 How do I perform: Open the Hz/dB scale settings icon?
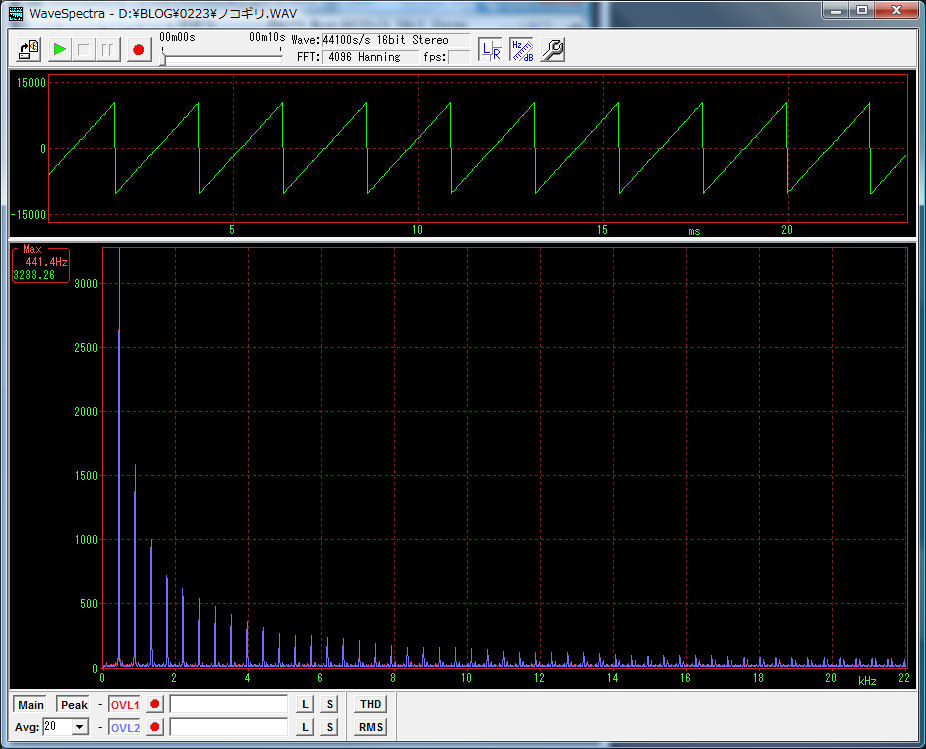[x=521, y=50]
